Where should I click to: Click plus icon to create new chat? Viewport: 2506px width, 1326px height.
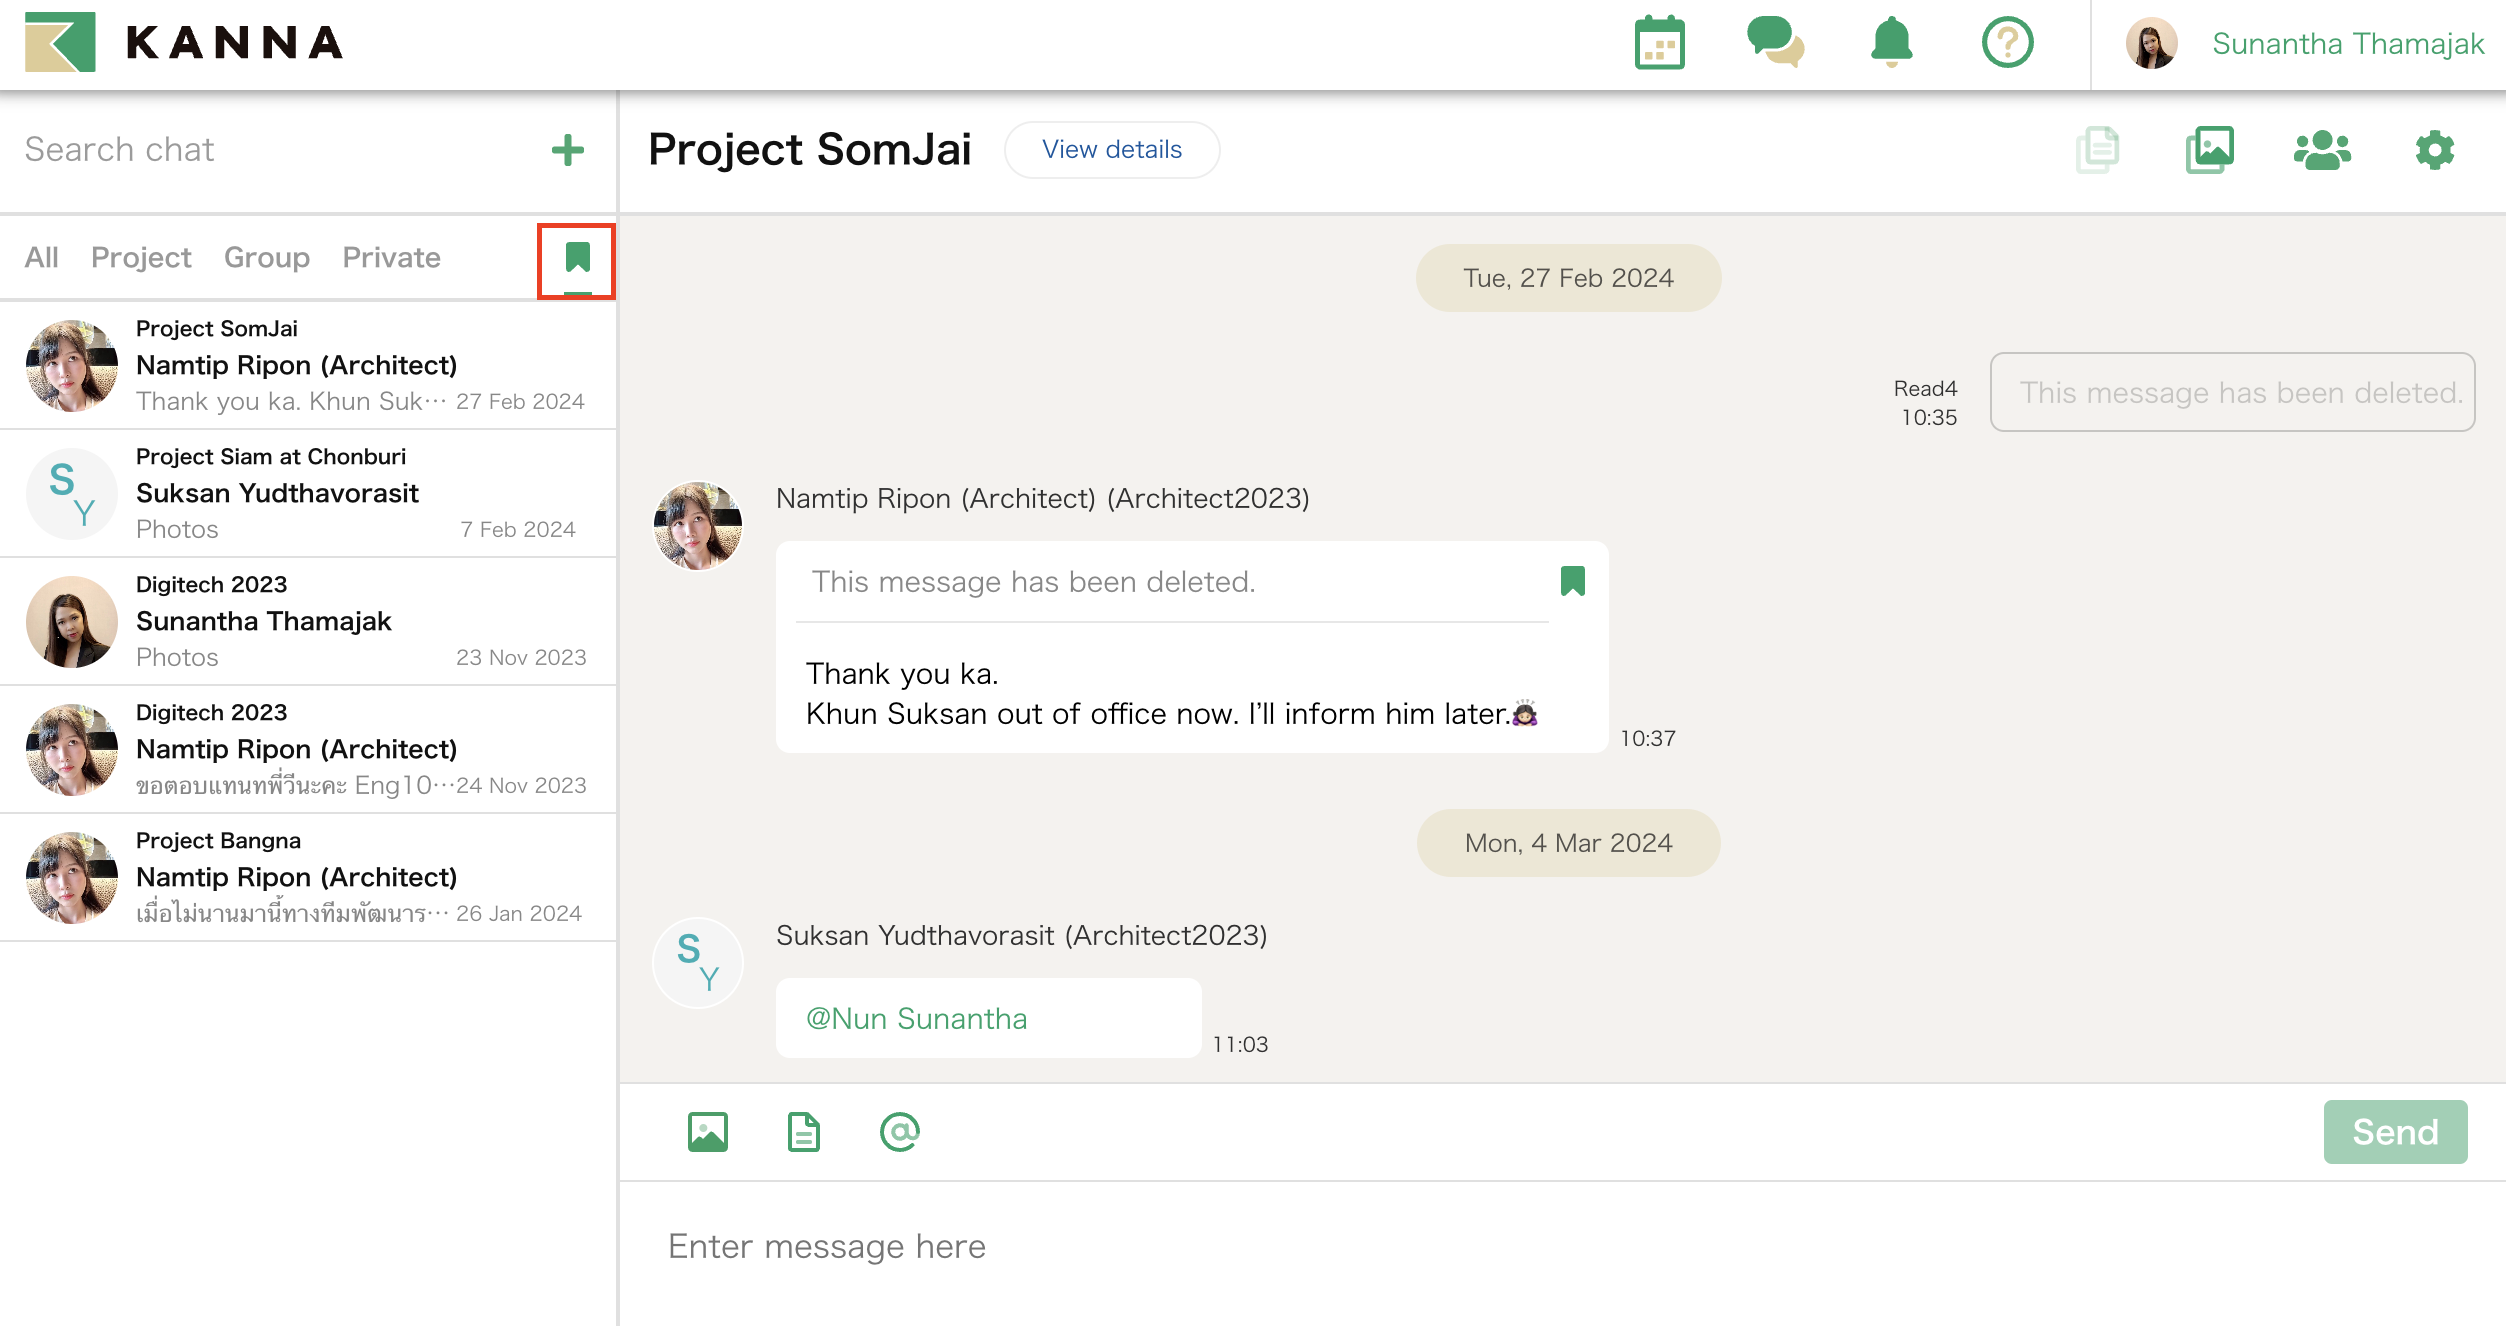[x=567, y=150]
